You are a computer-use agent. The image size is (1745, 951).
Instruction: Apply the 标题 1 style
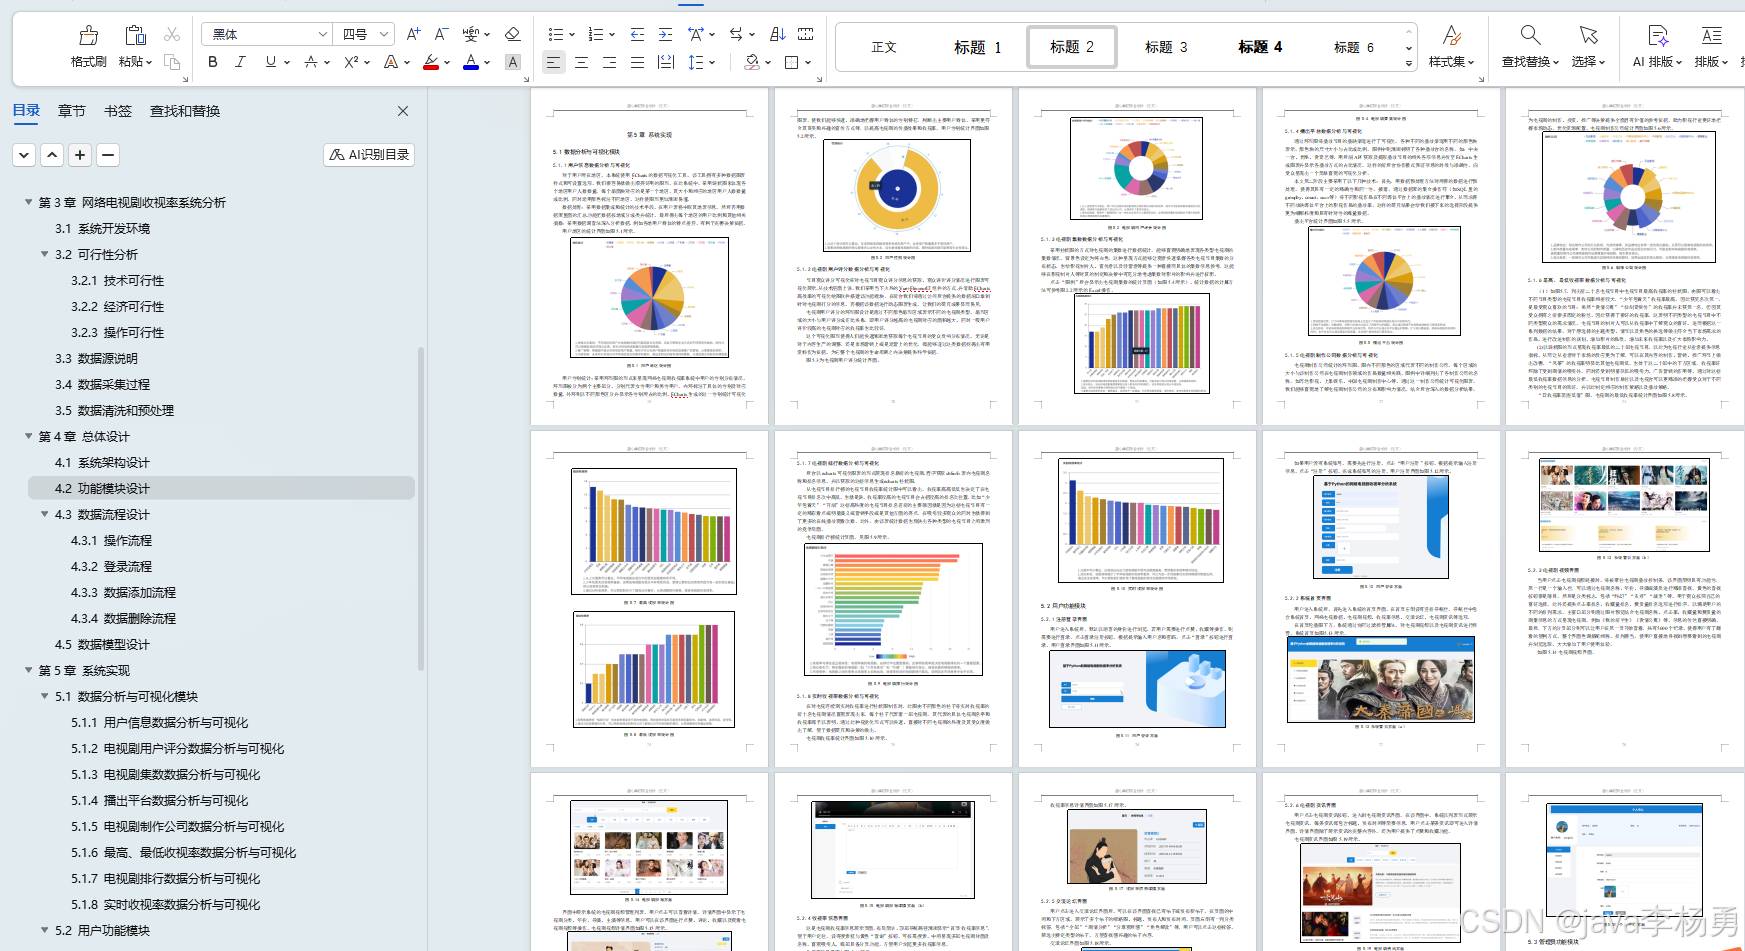pyautogui.click(x=977, y=47)
